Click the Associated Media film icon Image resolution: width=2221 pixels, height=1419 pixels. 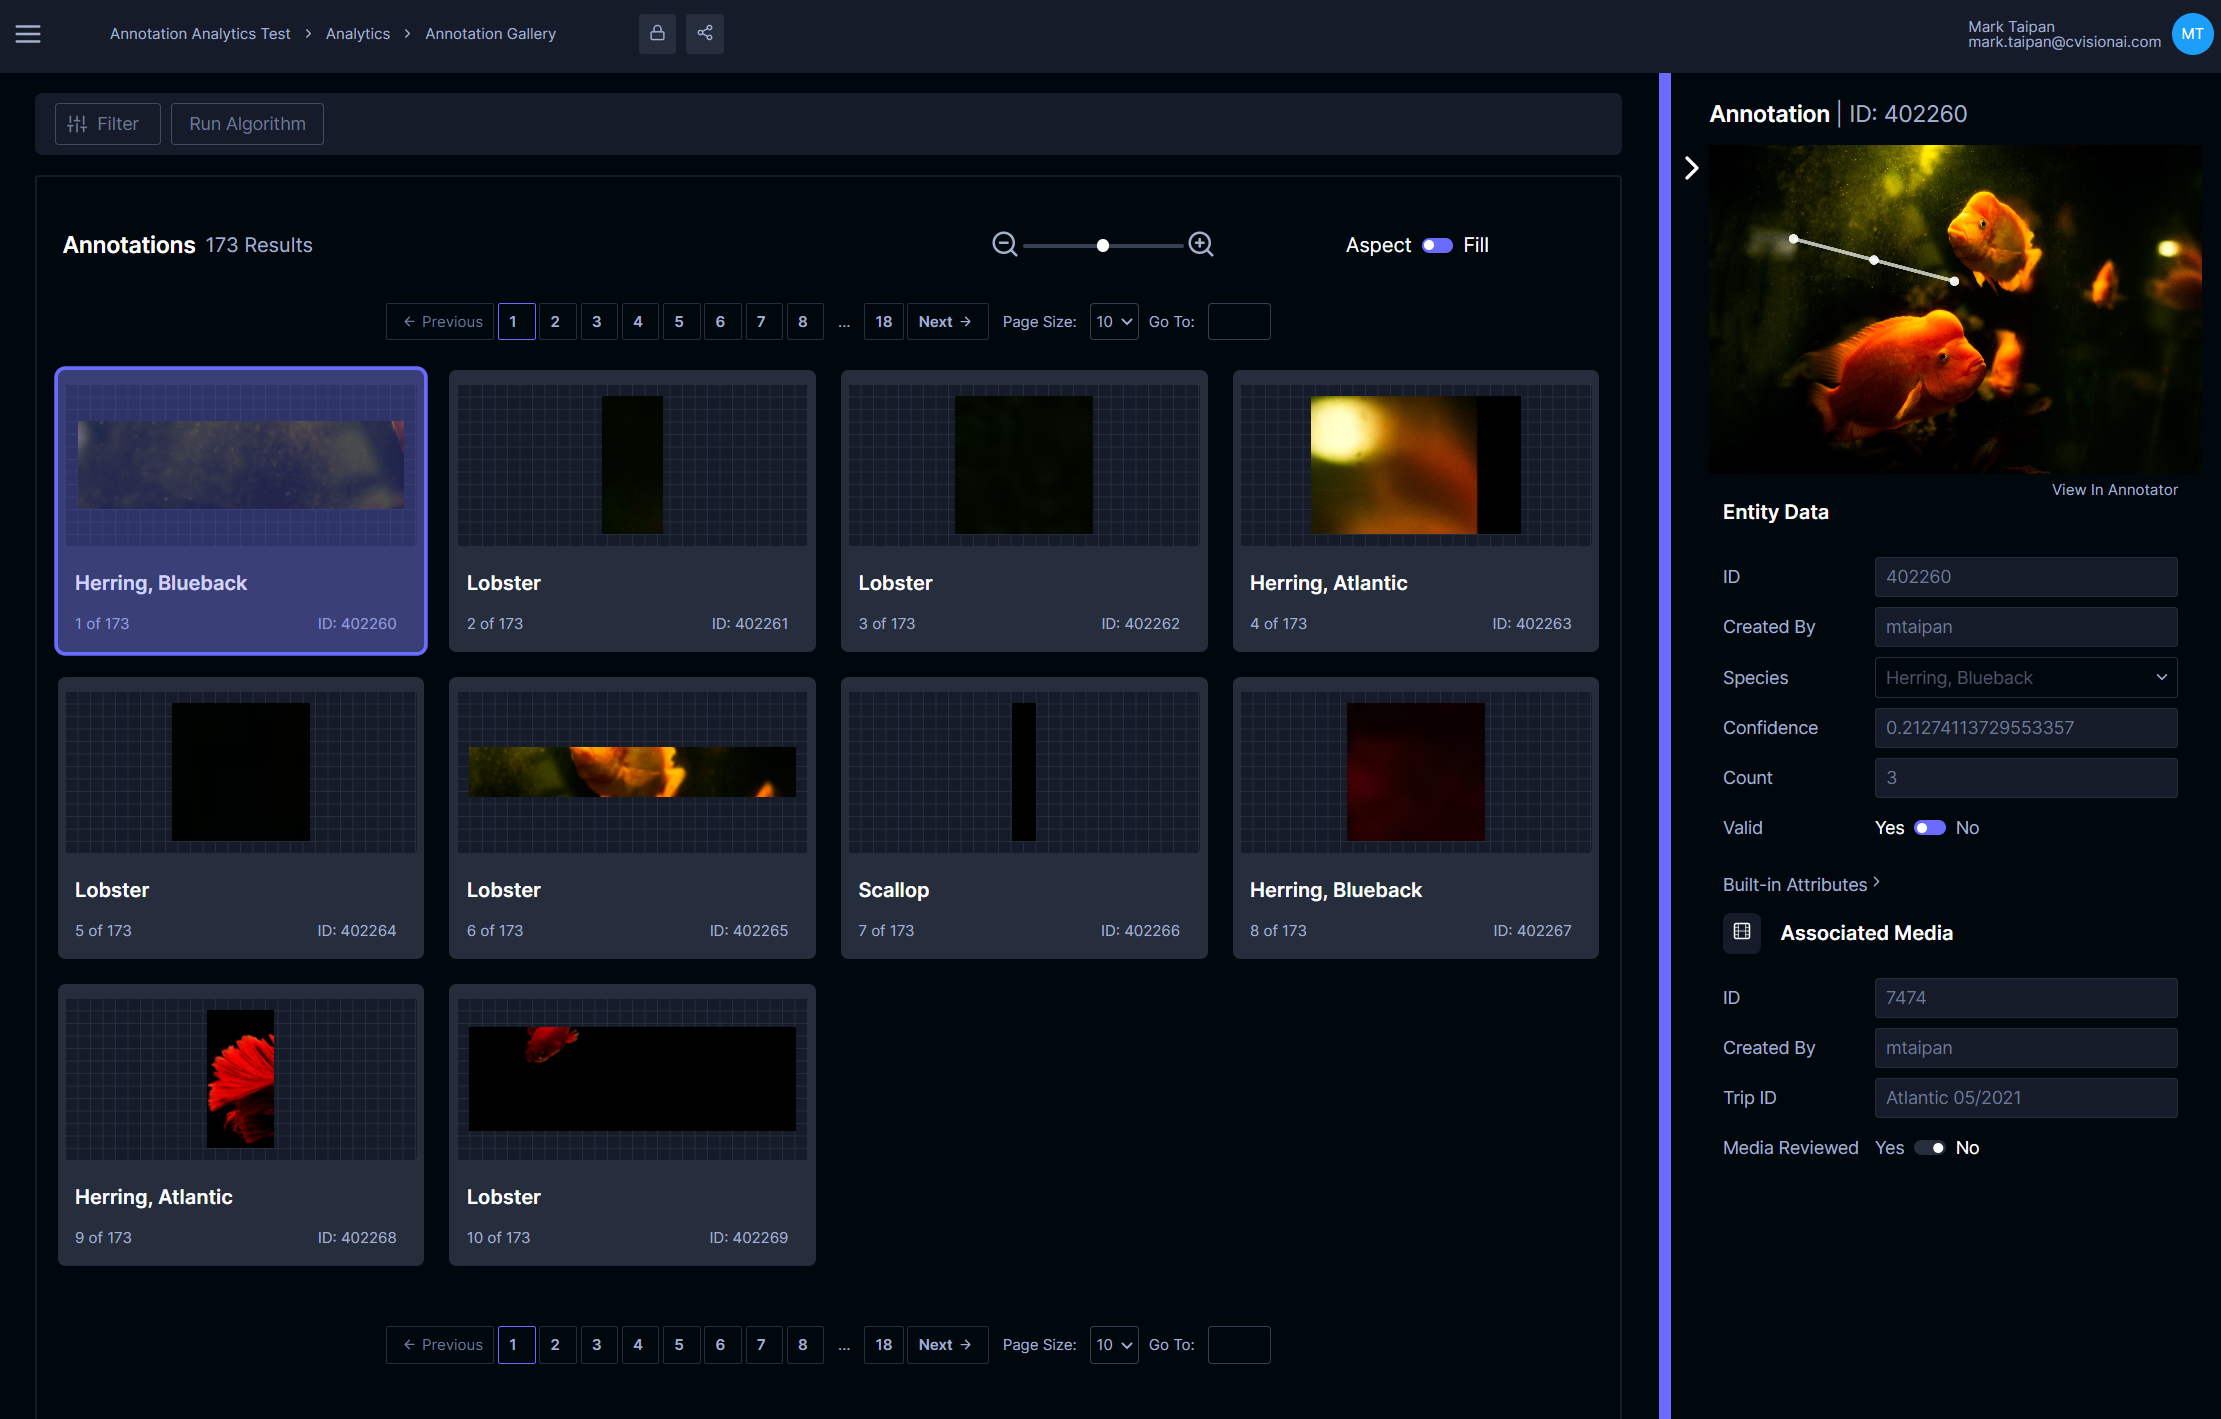(x=1741, y=932)
